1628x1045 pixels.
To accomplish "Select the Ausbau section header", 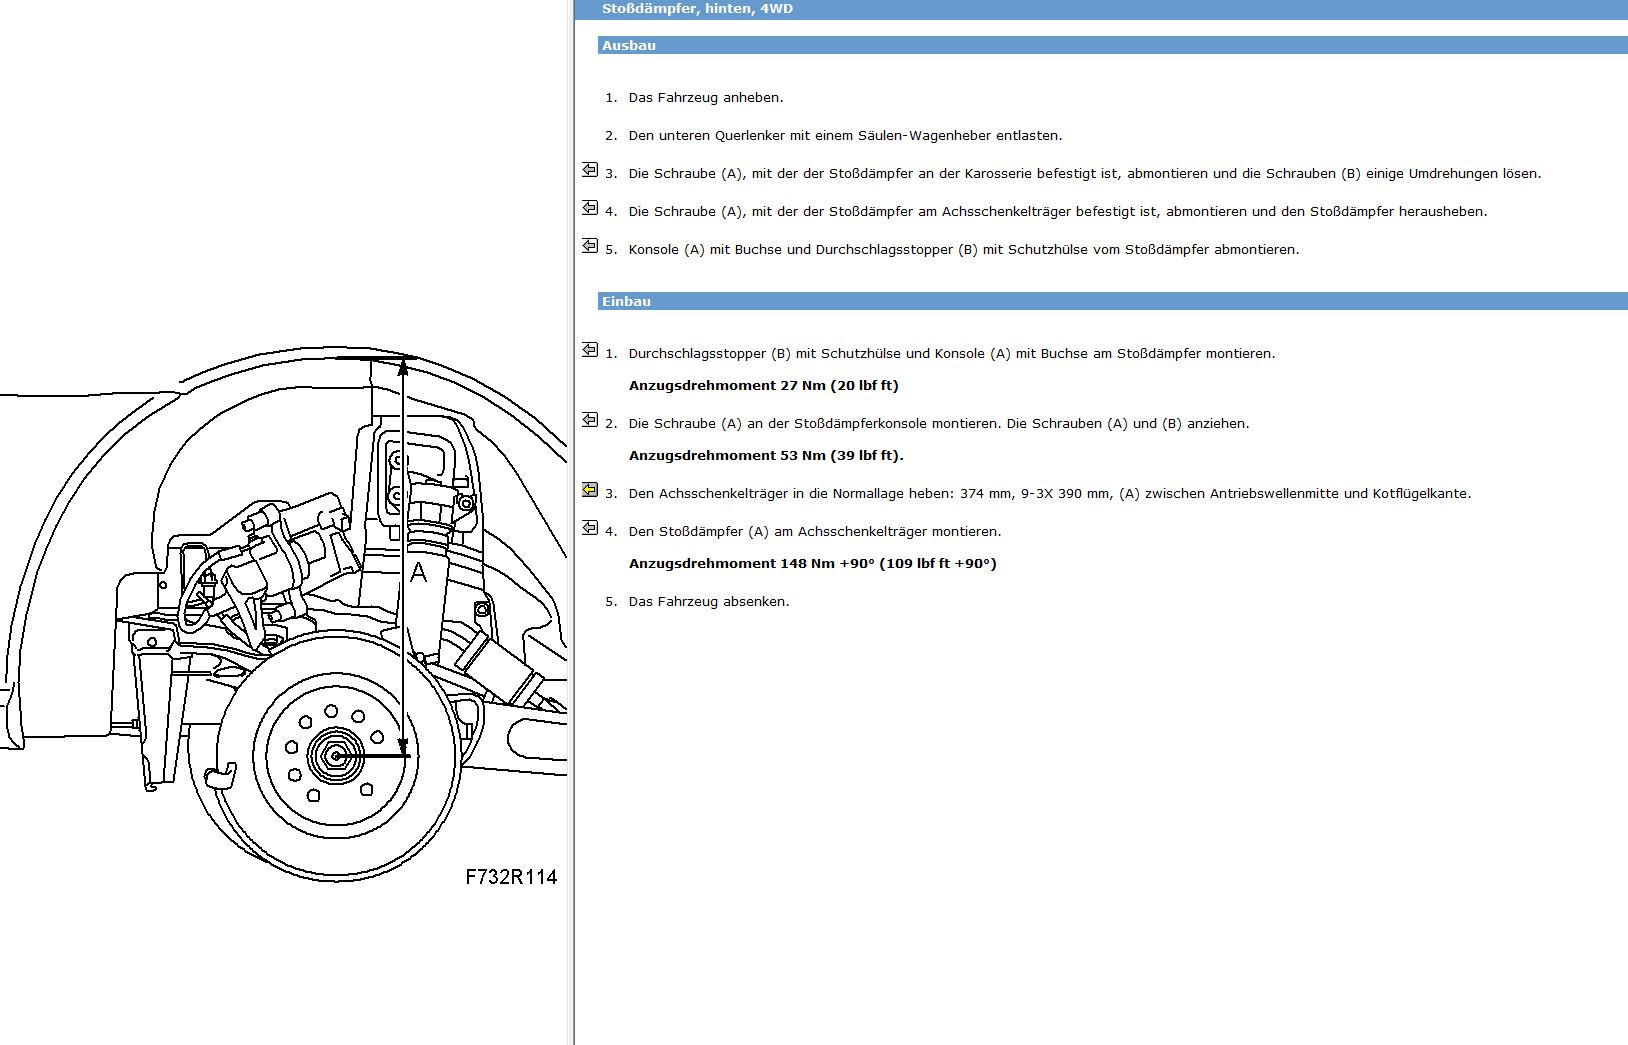I will pyautogui.click(x=1112, y=45).
